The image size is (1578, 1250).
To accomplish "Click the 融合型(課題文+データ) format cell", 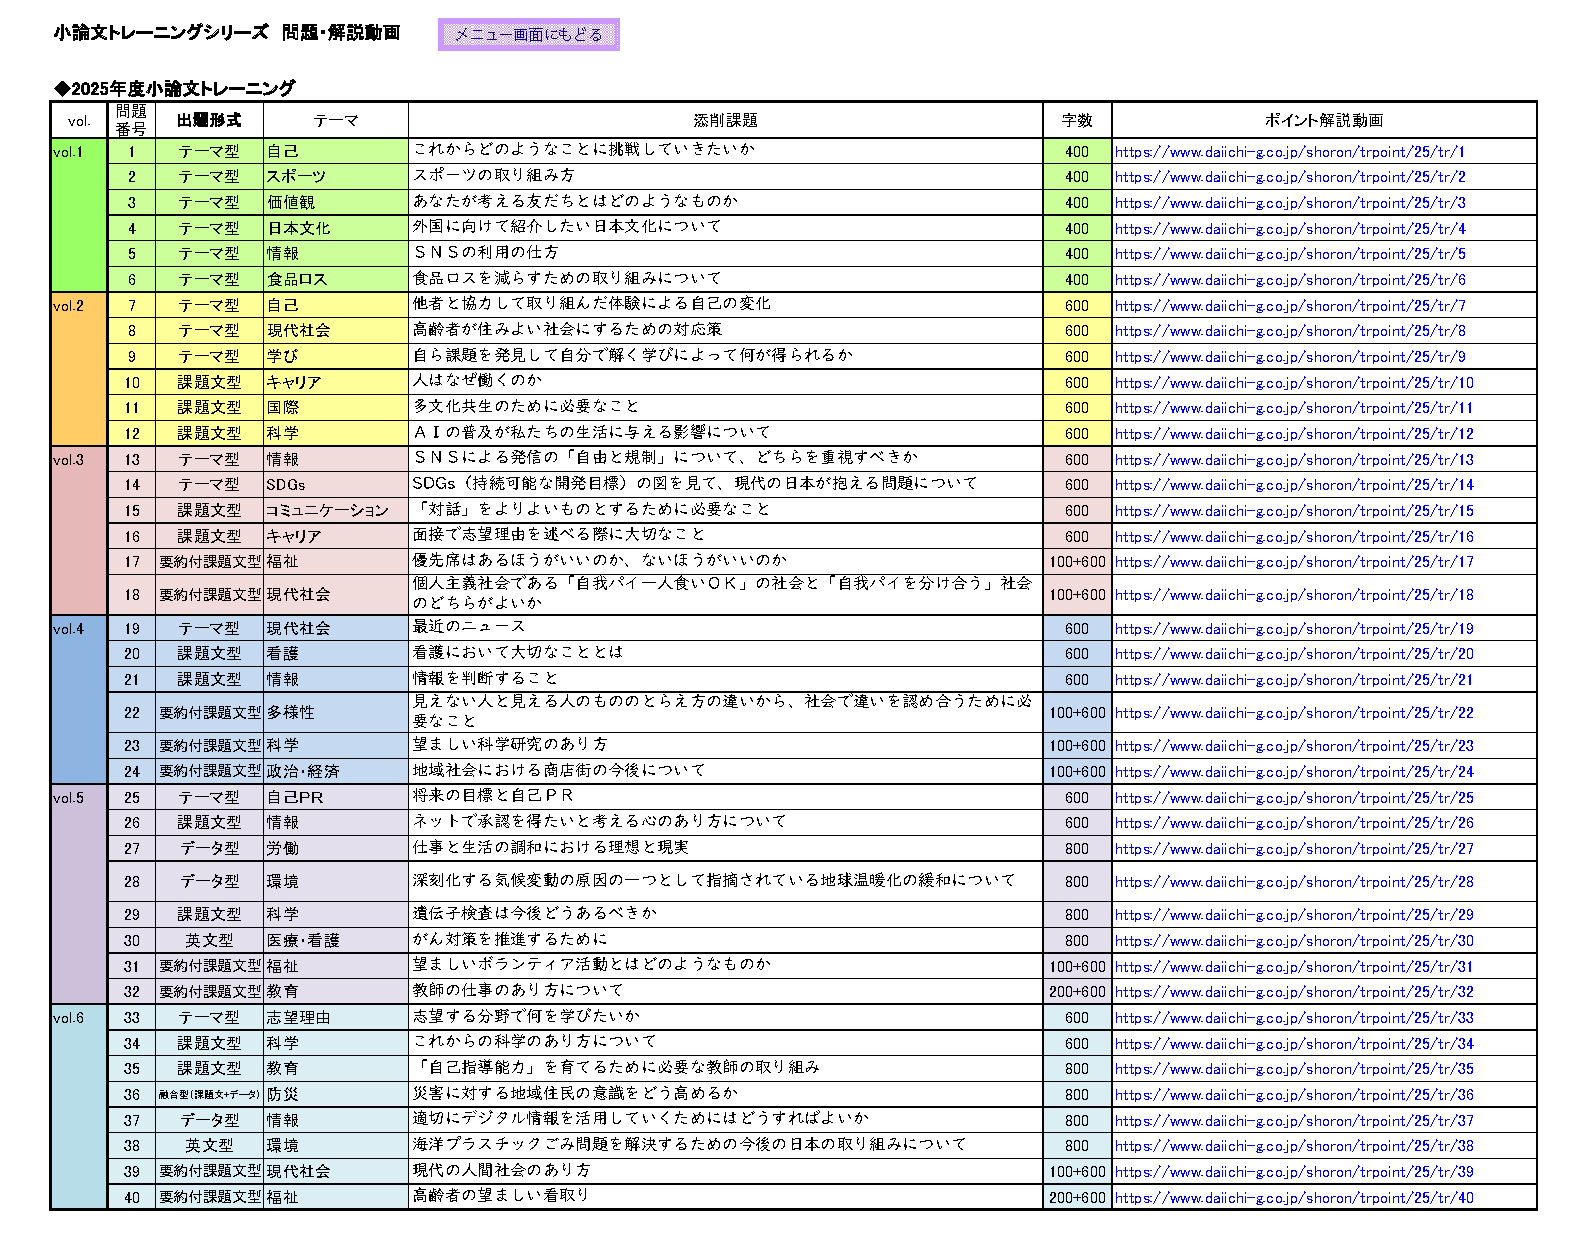I will 209,1095.
